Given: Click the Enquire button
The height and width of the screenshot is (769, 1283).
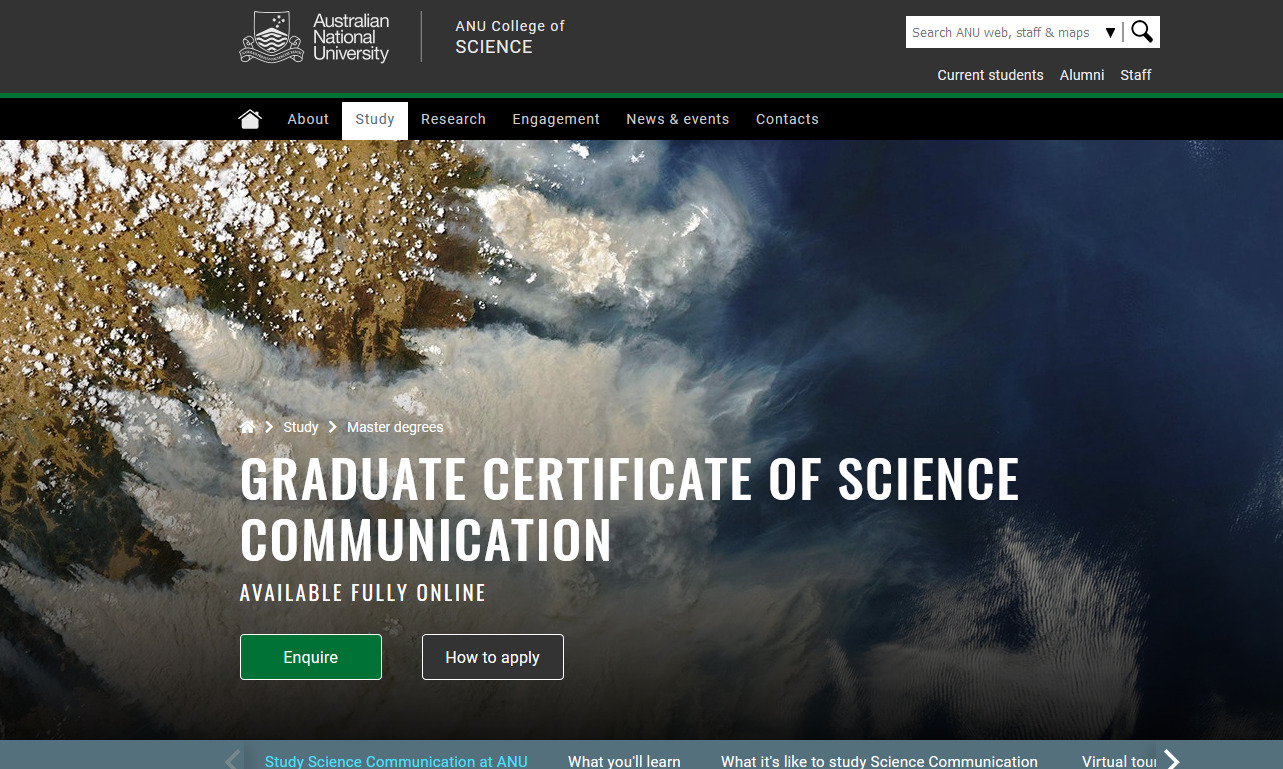Looking at the screenshot, I should (310, 657).
